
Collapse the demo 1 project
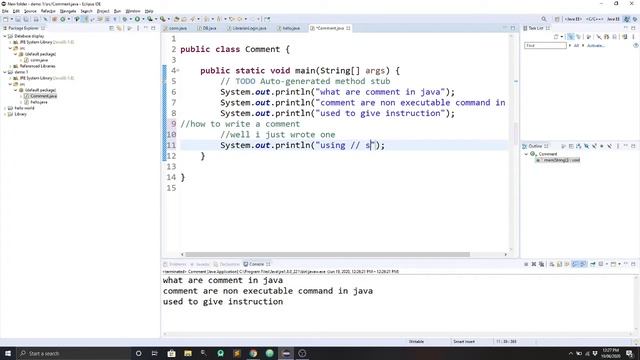(5, 72)
